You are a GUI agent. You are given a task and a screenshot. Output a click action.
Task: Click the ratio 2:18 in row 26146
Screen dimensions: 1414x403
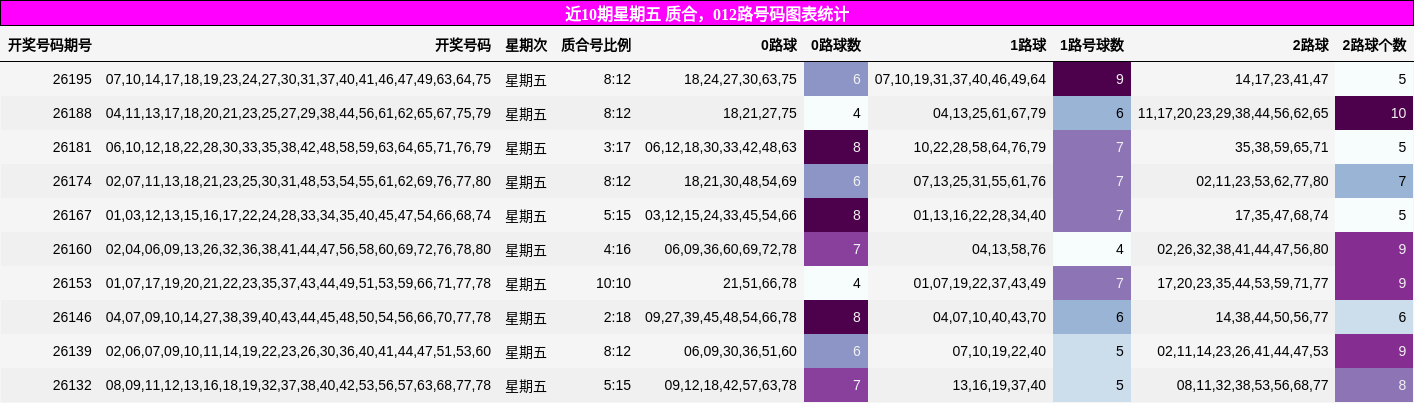coord(617,317)
